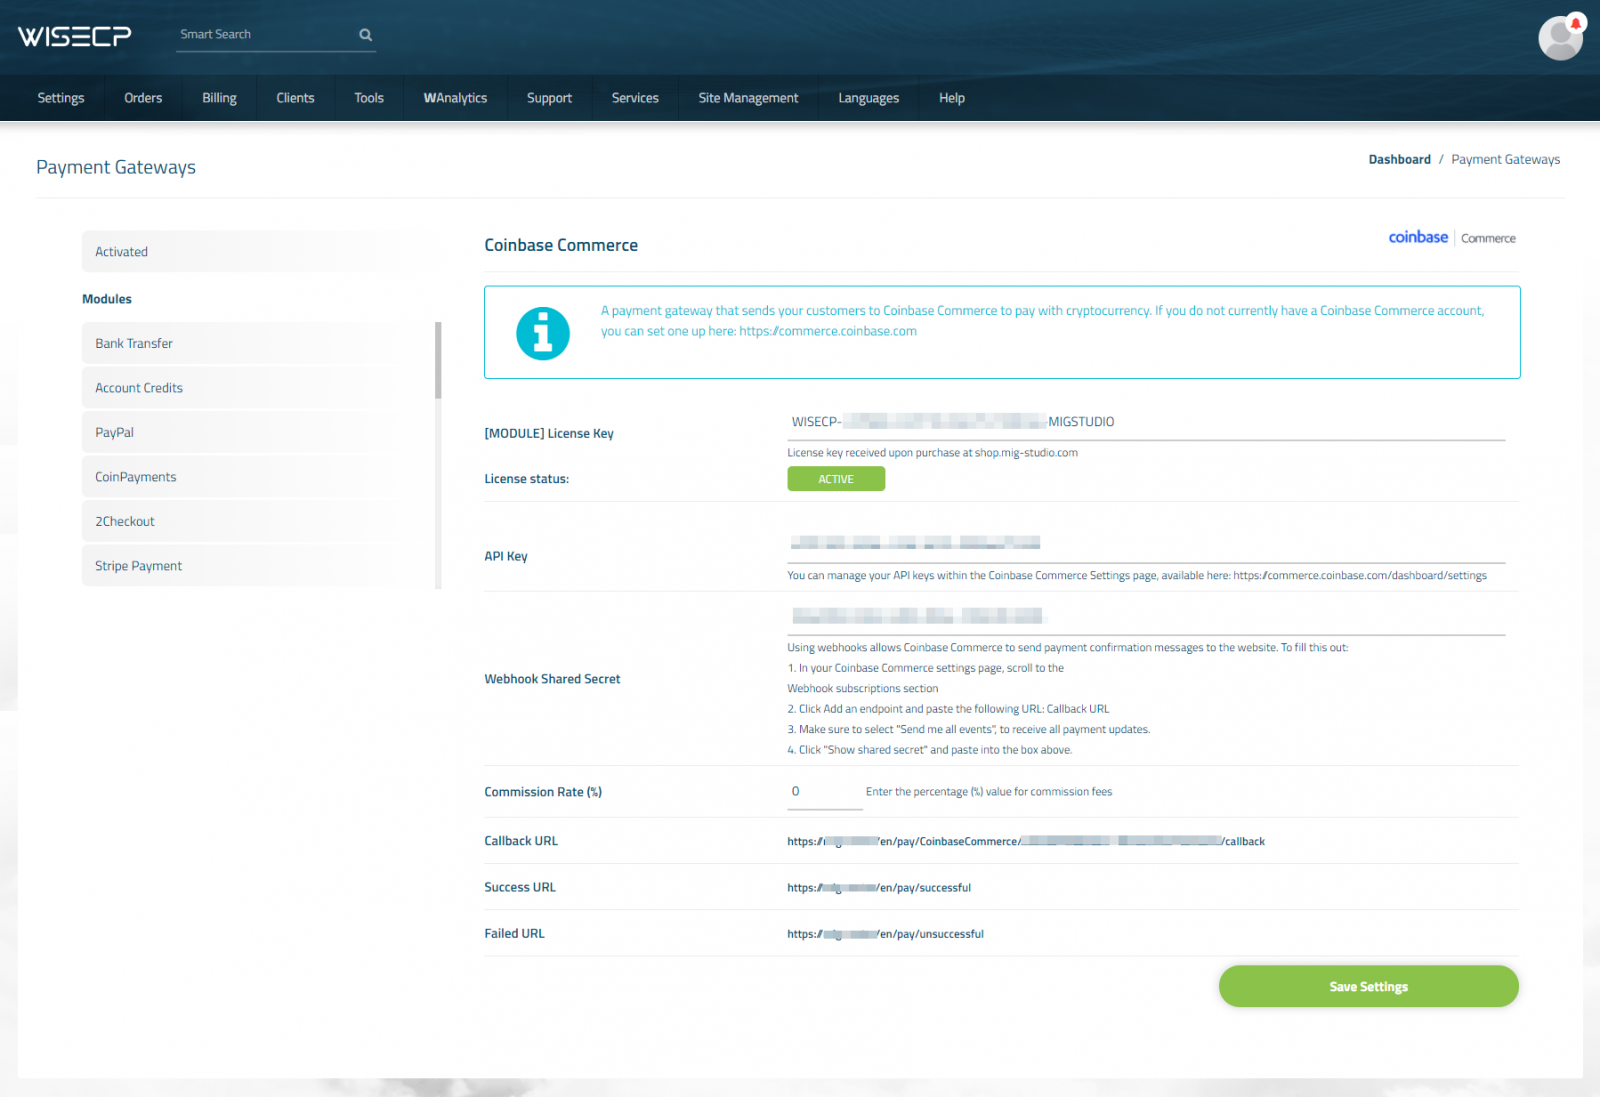Click the Coinbase Commerce heading
This screenshot has width=1600, height=1097.
tap(561, 245)
